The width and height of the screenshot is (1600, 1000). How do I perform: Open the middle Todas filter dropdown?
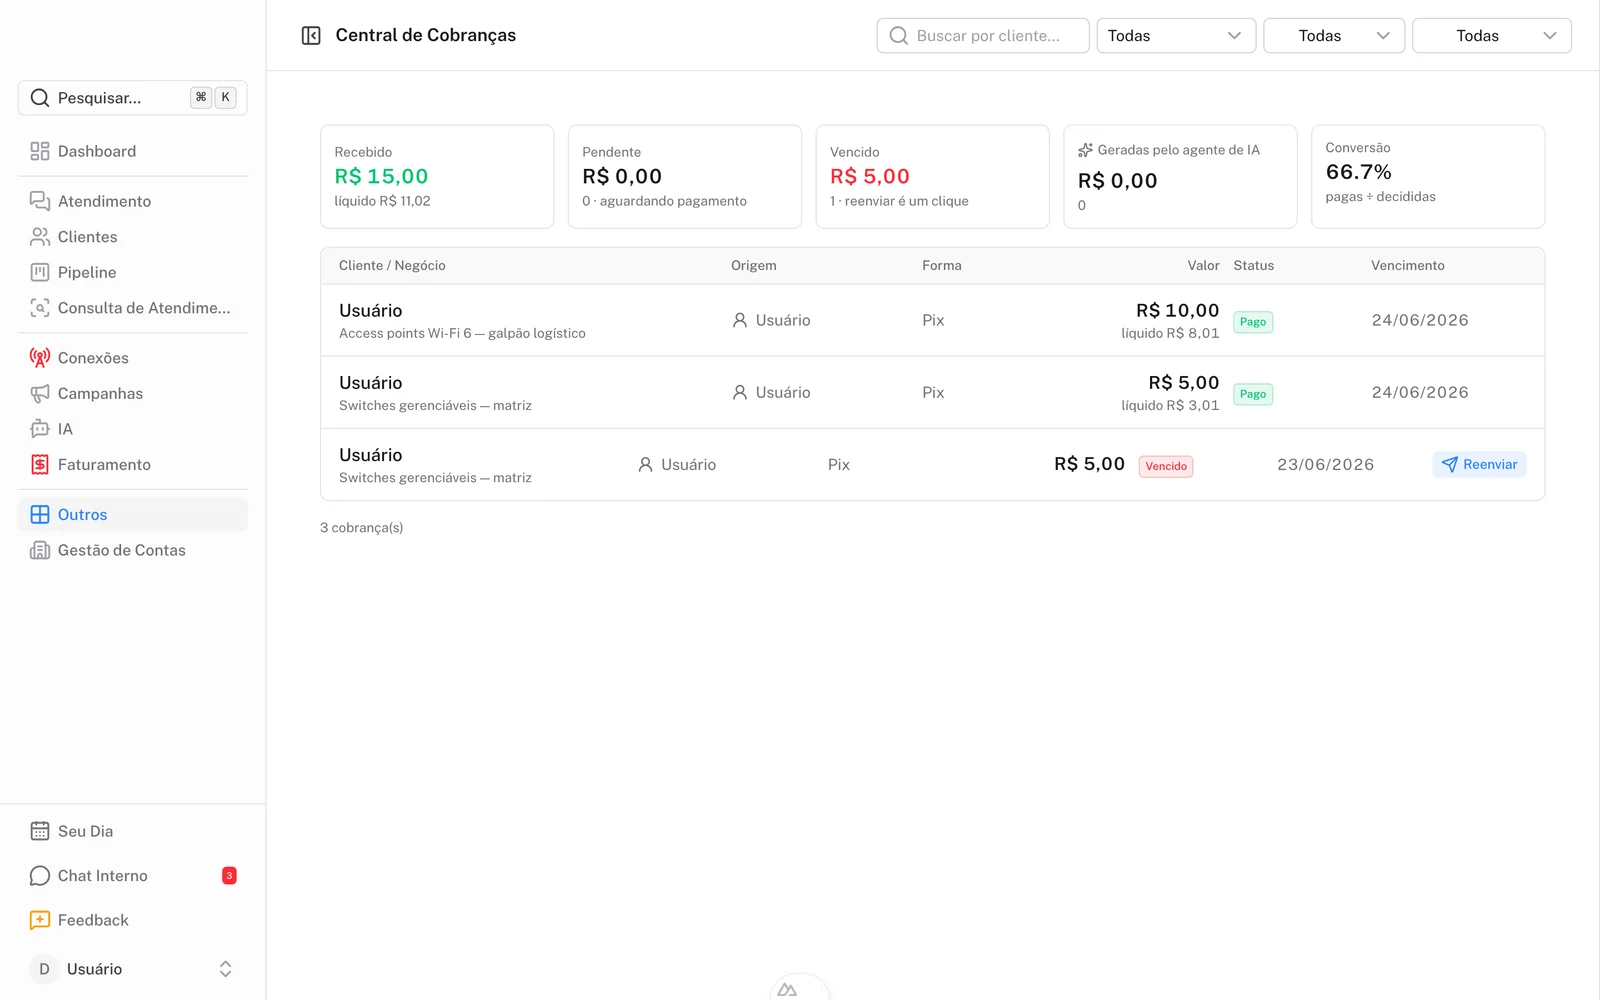(1334, 36)
